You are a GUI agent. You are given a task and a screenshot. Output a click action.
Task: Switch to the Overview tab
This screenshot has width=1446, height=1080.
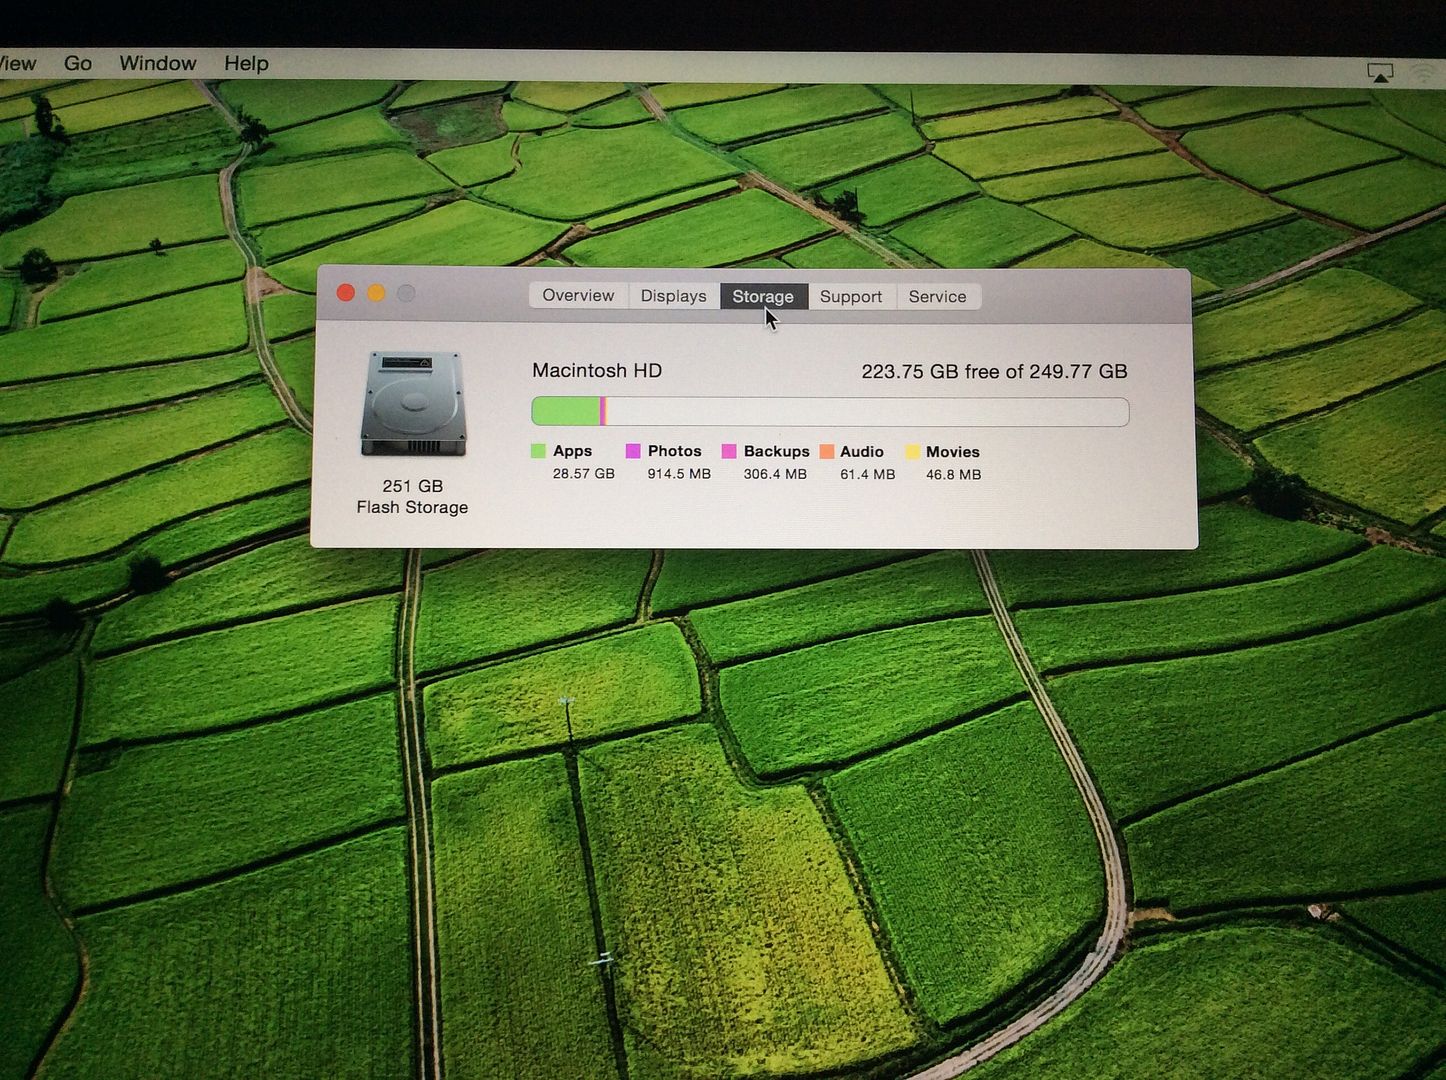(578, 295)
